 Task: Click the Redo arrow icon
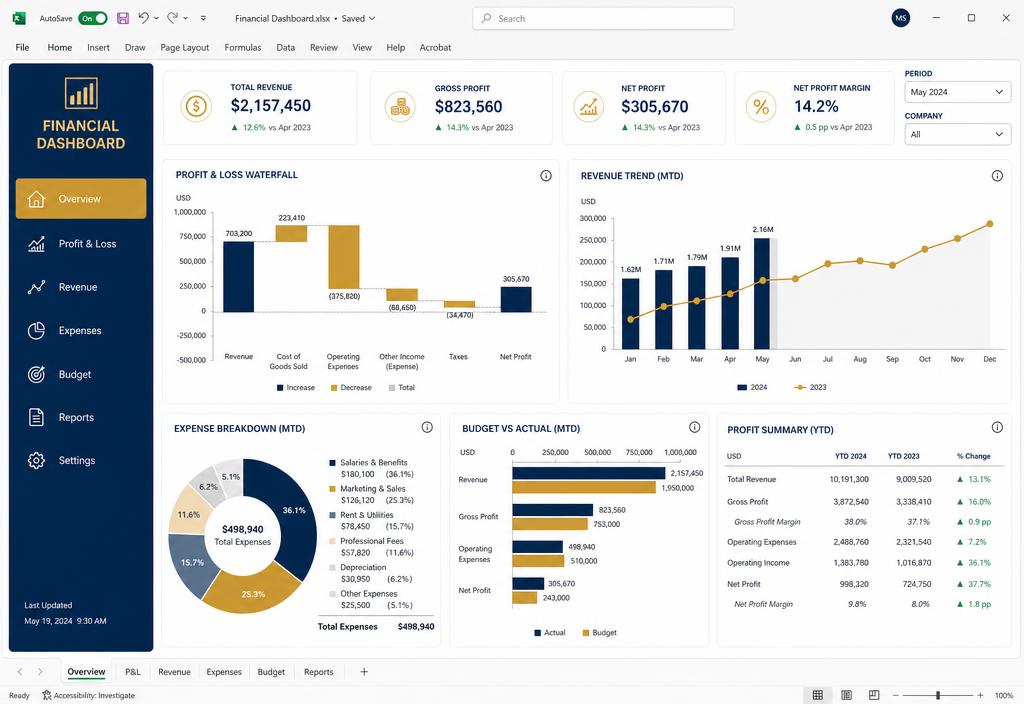pyautogui.click(x=172, y=18)
